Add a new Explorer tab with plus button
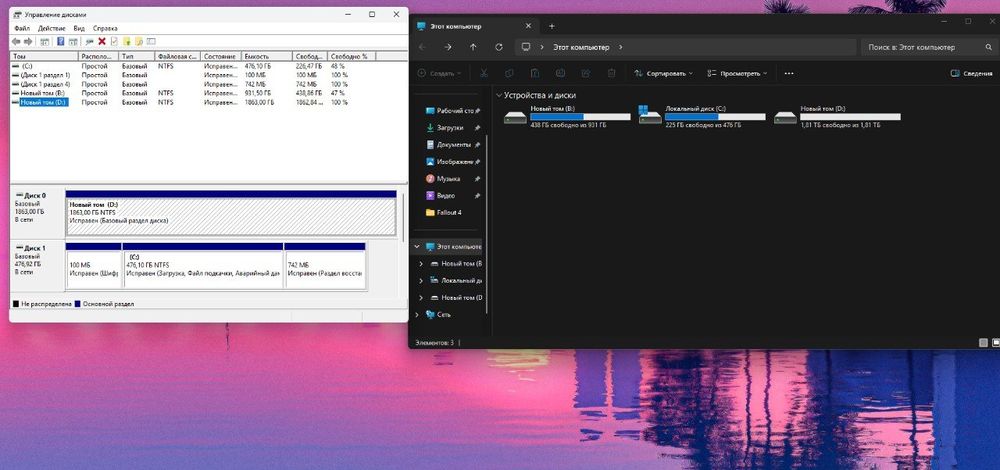 tap(552, 26)
